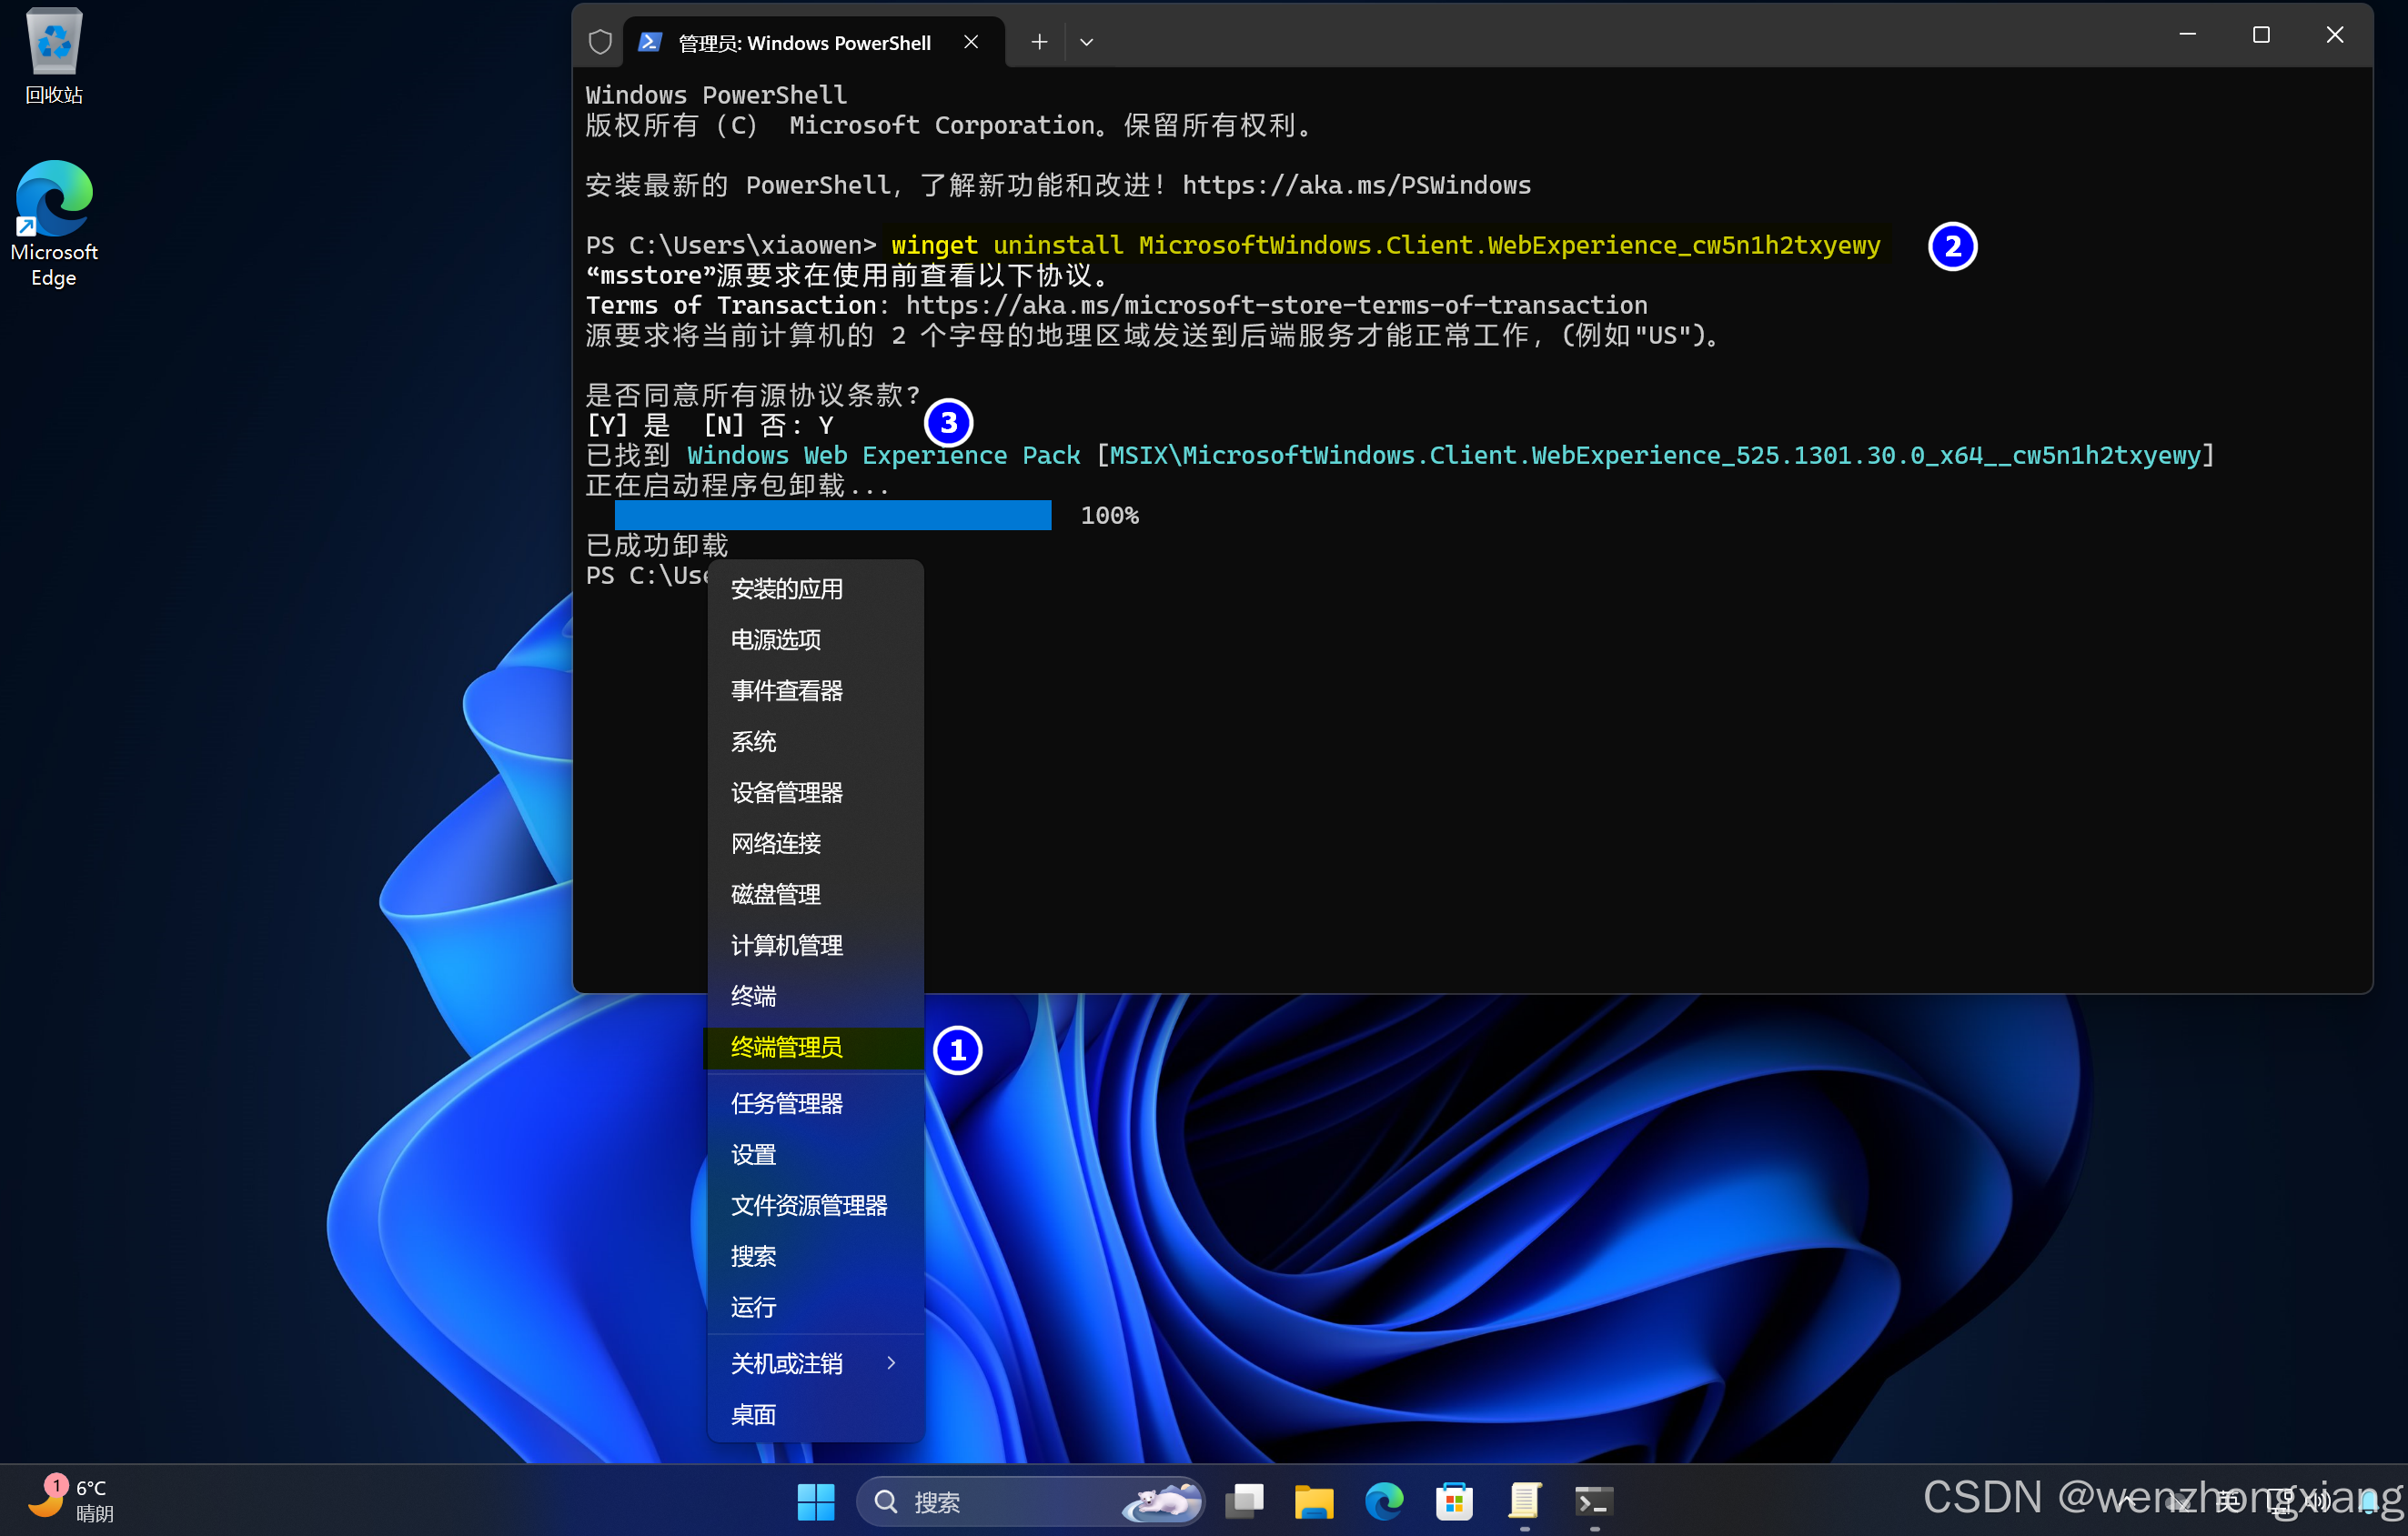The height and width of the screenshot is (1536, 2408).
Task: Open the Recycle Bin desktop icon
Action: 54,55
